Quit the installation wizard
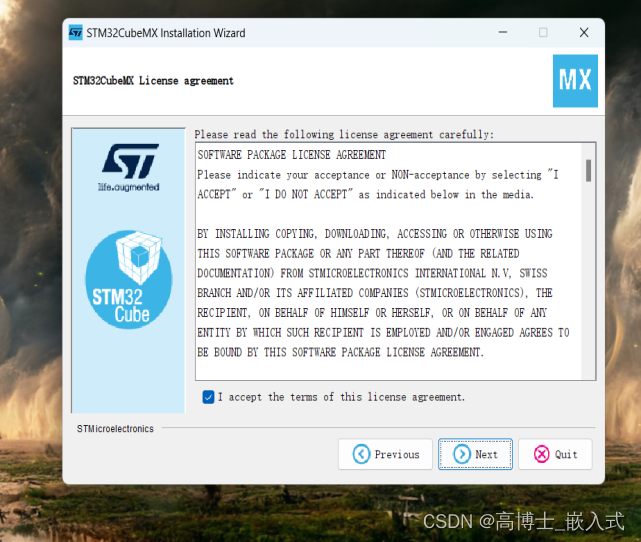 click(x=555, y=454)
